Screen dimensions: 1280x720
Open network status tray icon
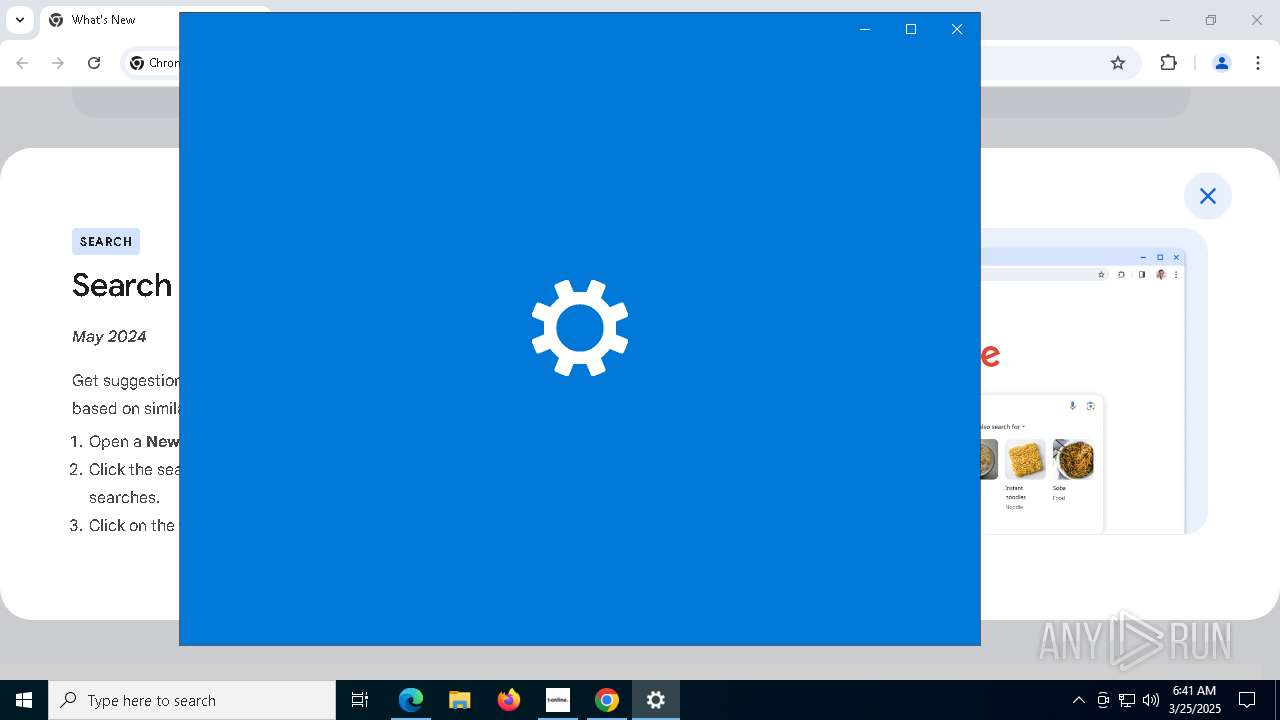(x=1127, y=700)
